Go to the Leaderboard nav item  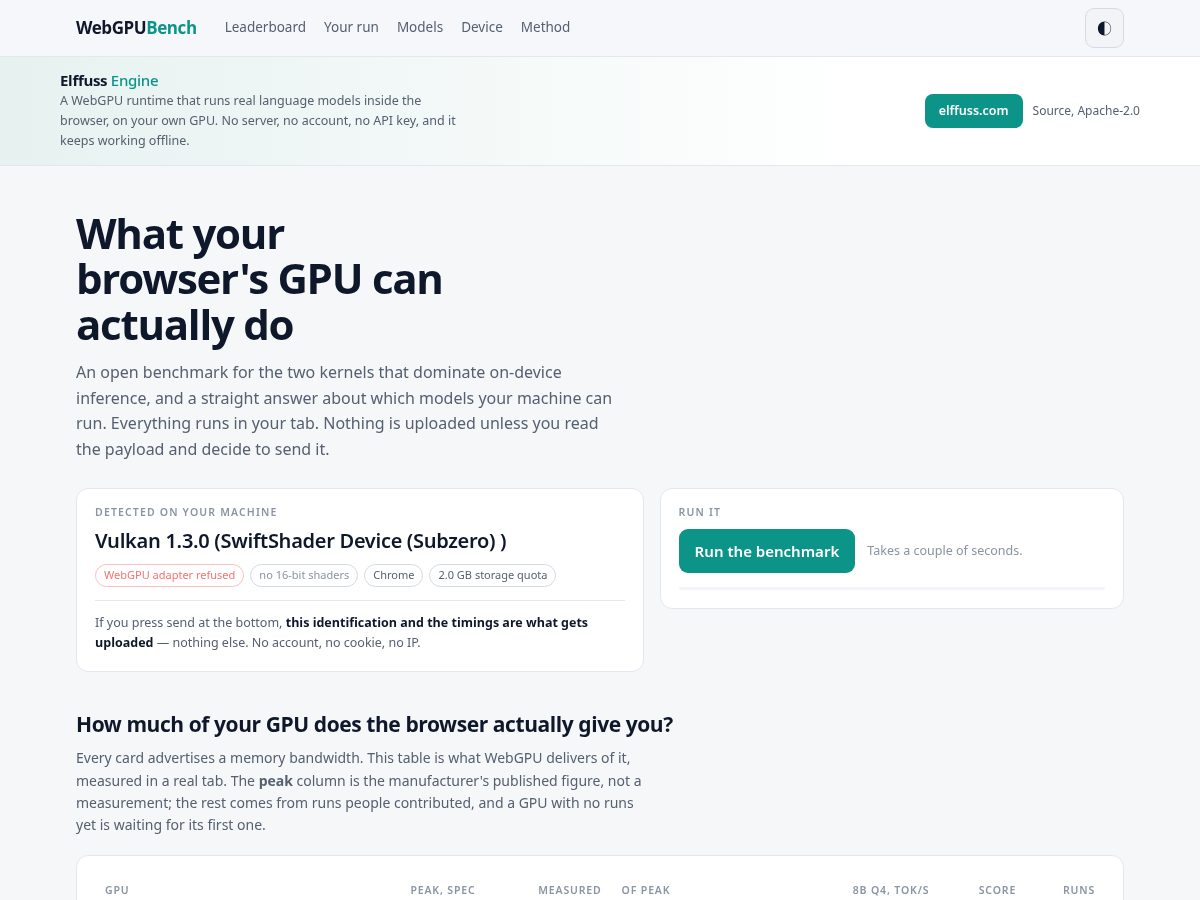(x=265, y=27)
